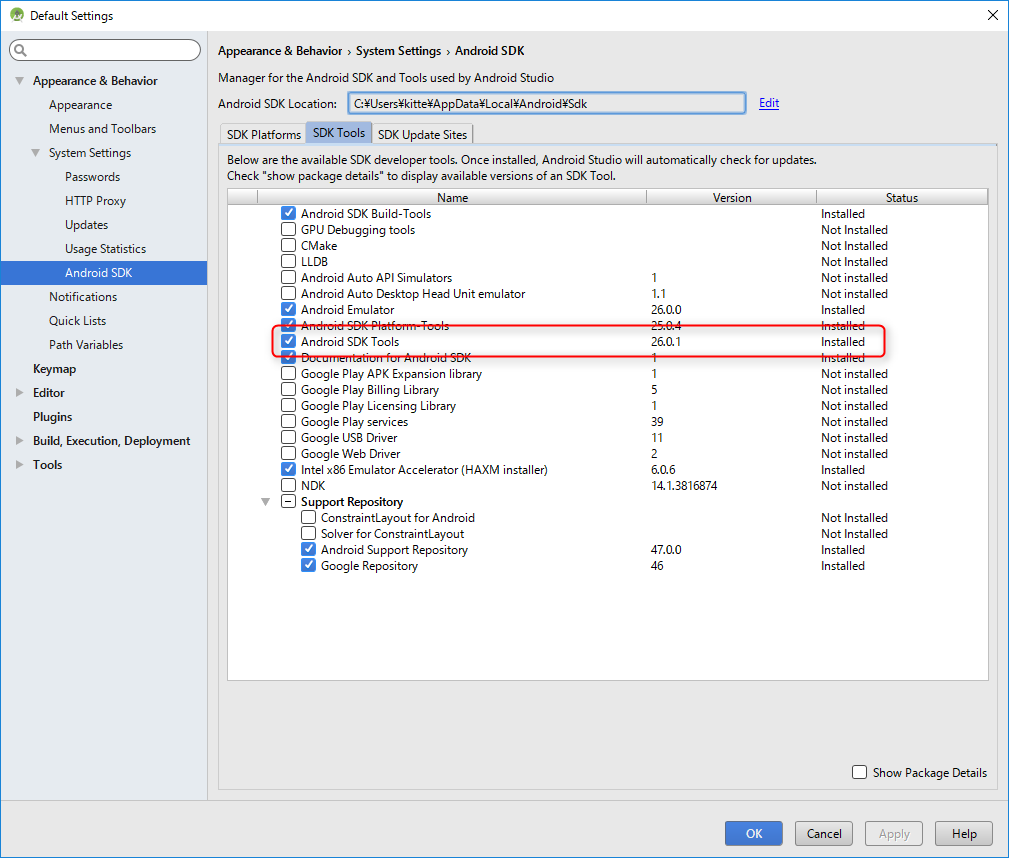Expand Build, Execution, Deployment section
1009x858 pixels.
[19, 441]
